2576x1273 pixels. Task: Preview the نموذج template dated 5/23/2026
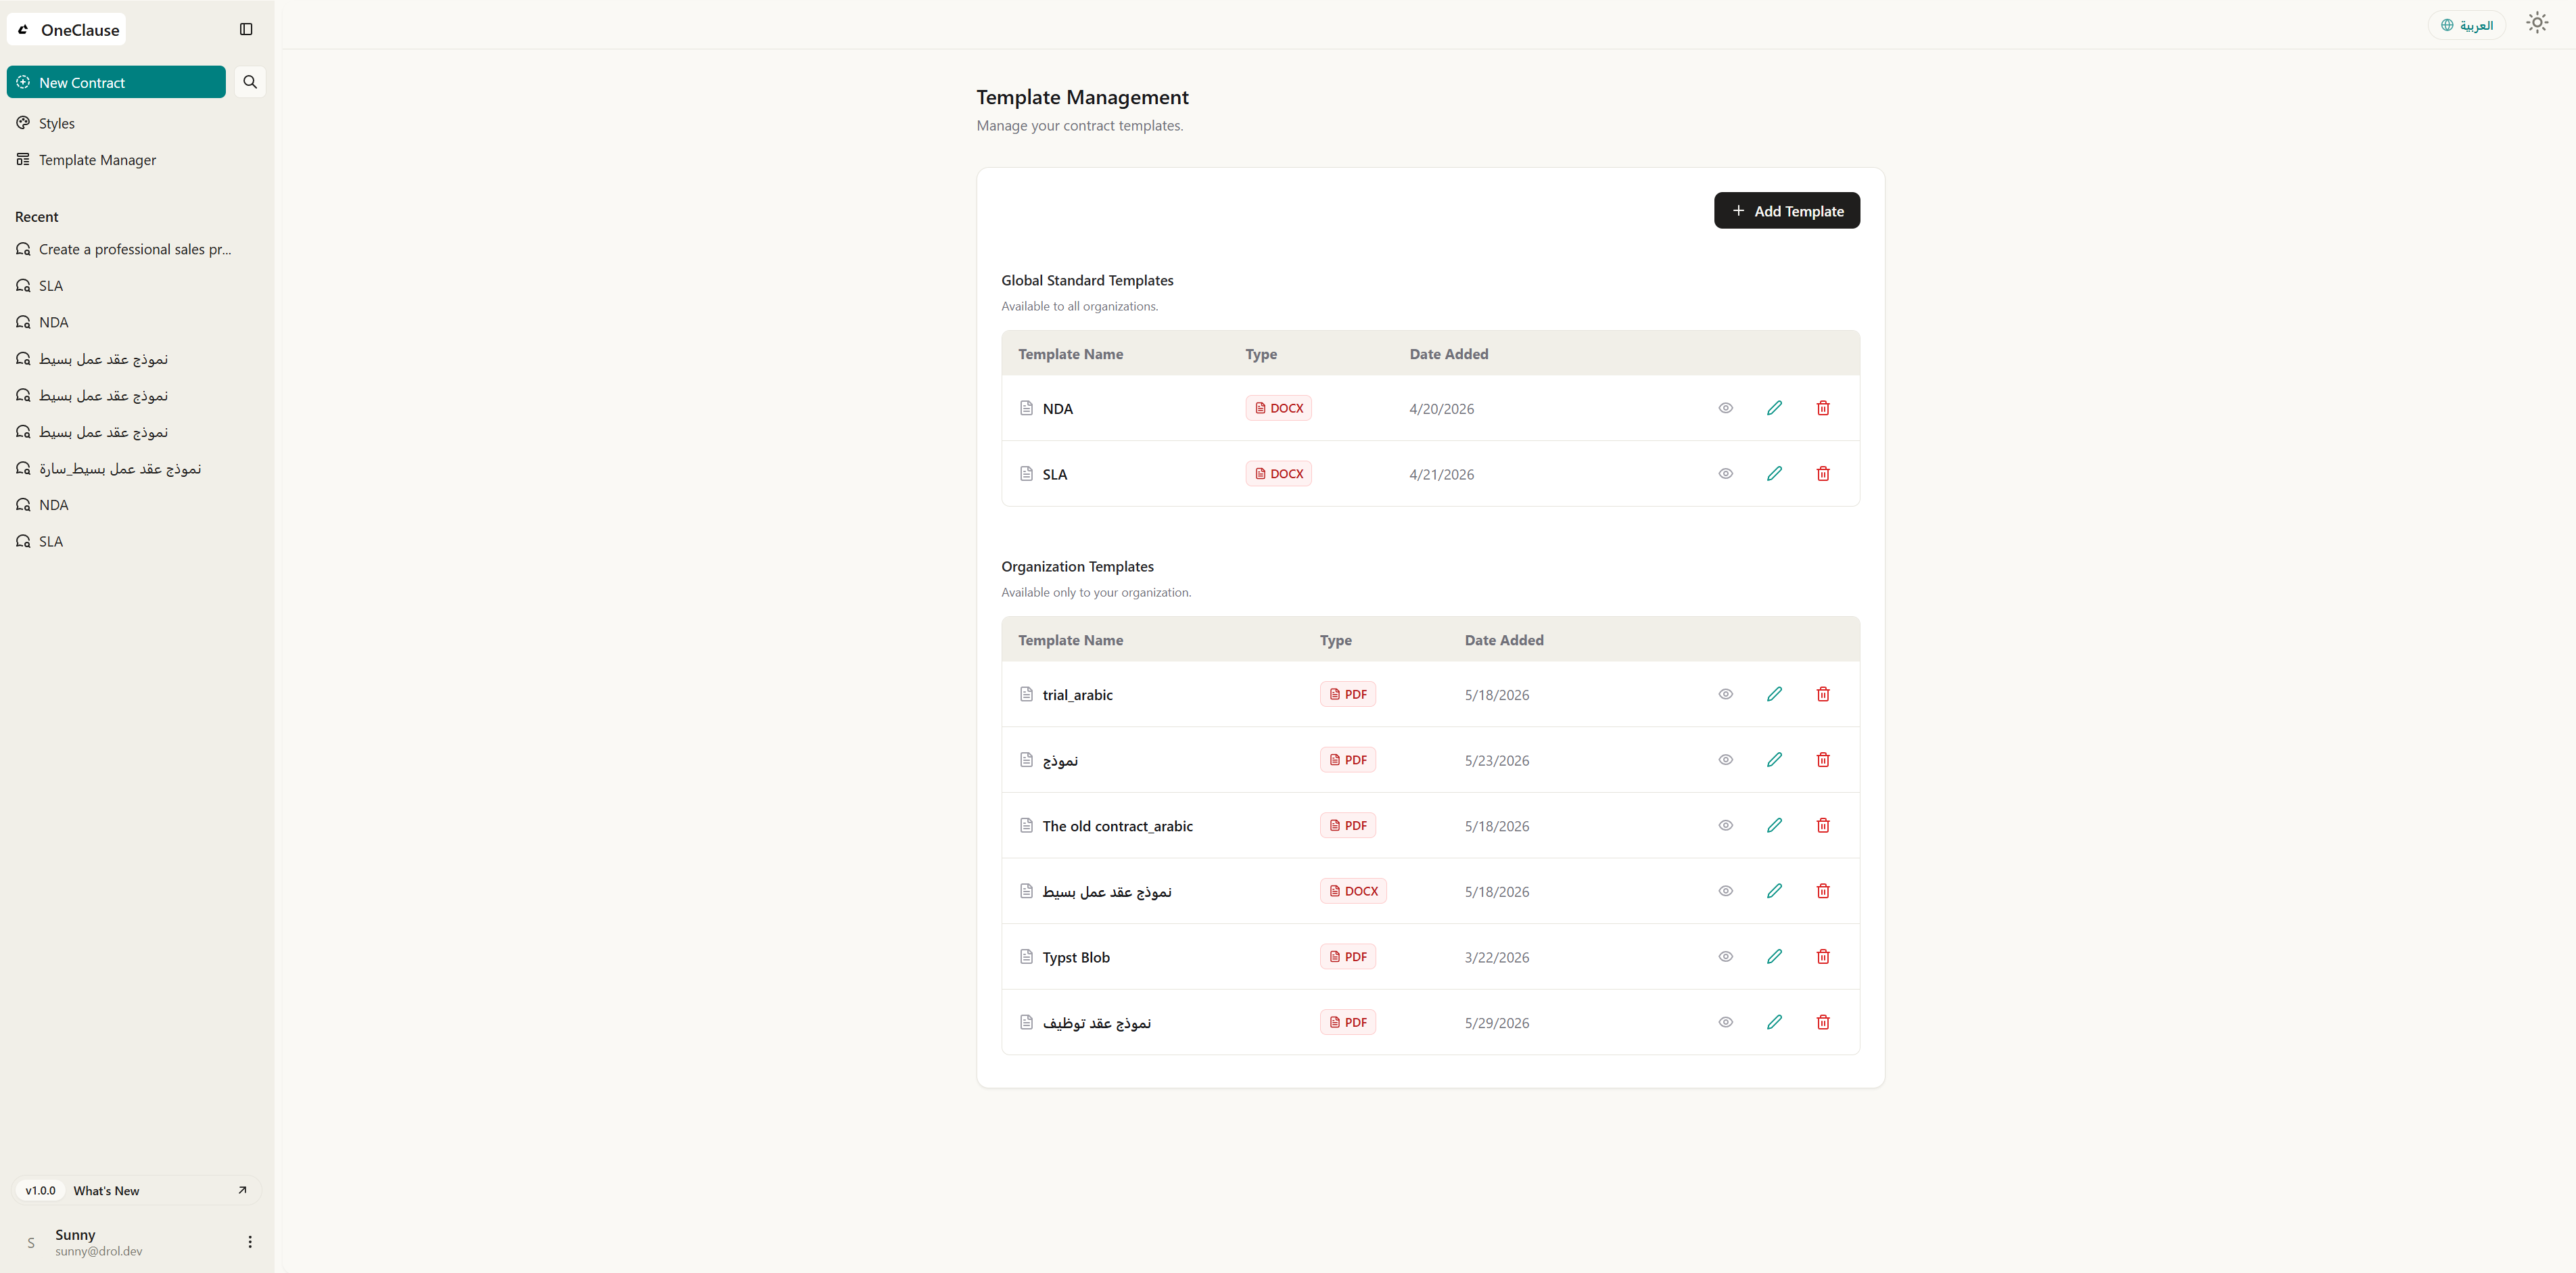coord(1725,760)
